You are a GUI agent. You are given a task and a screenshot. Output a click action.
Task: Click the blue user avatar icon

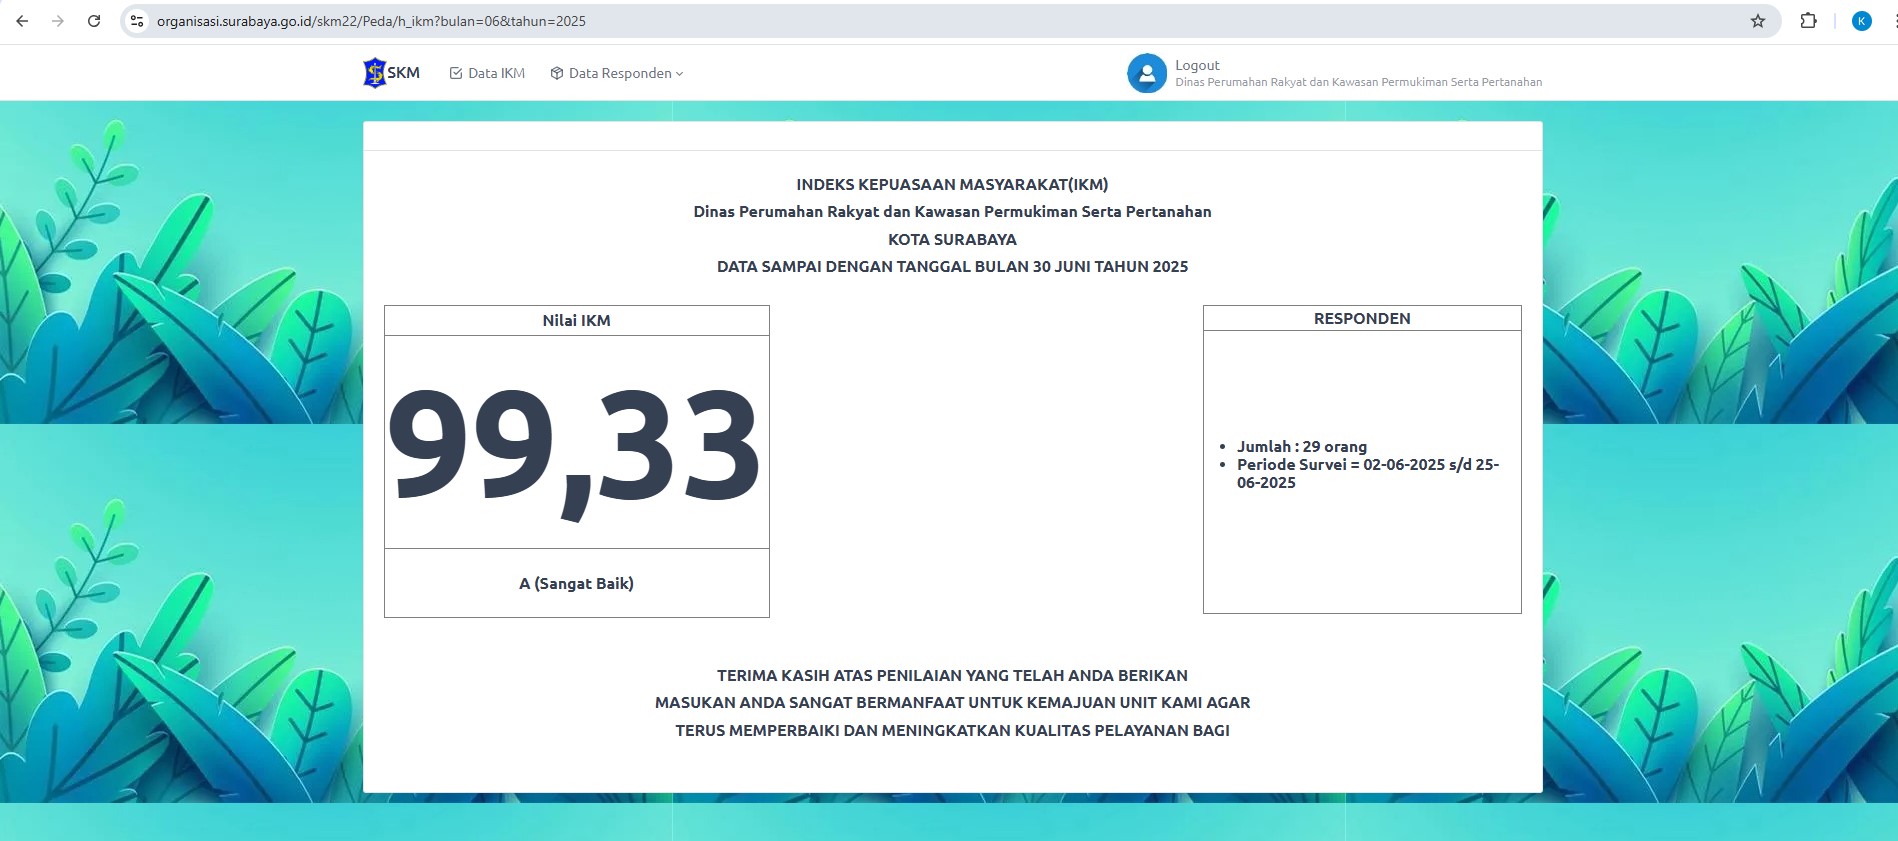tap(1146, 73)
